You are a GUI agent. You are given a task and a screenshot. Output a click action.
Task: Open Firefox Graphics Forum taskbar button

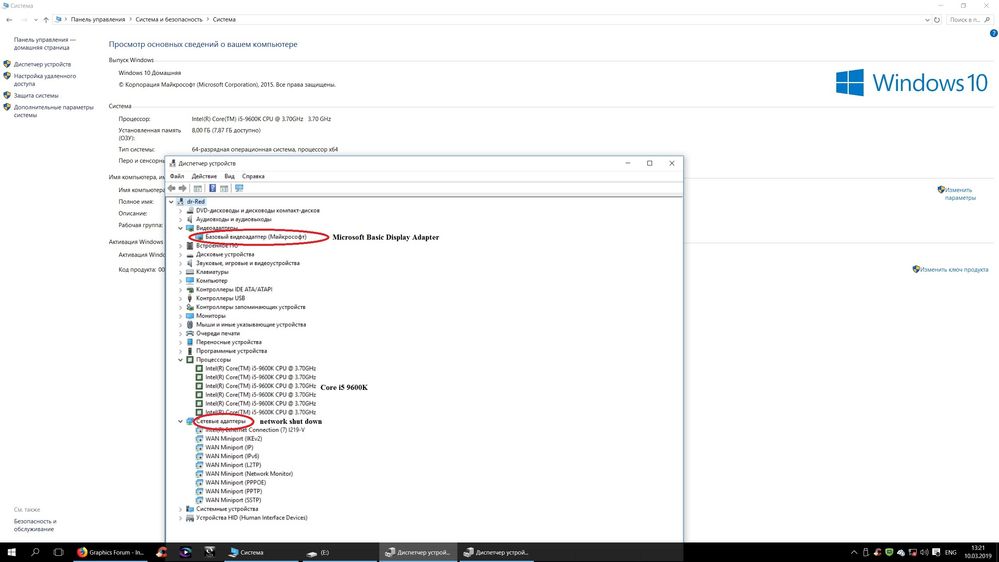pos(111,552)
